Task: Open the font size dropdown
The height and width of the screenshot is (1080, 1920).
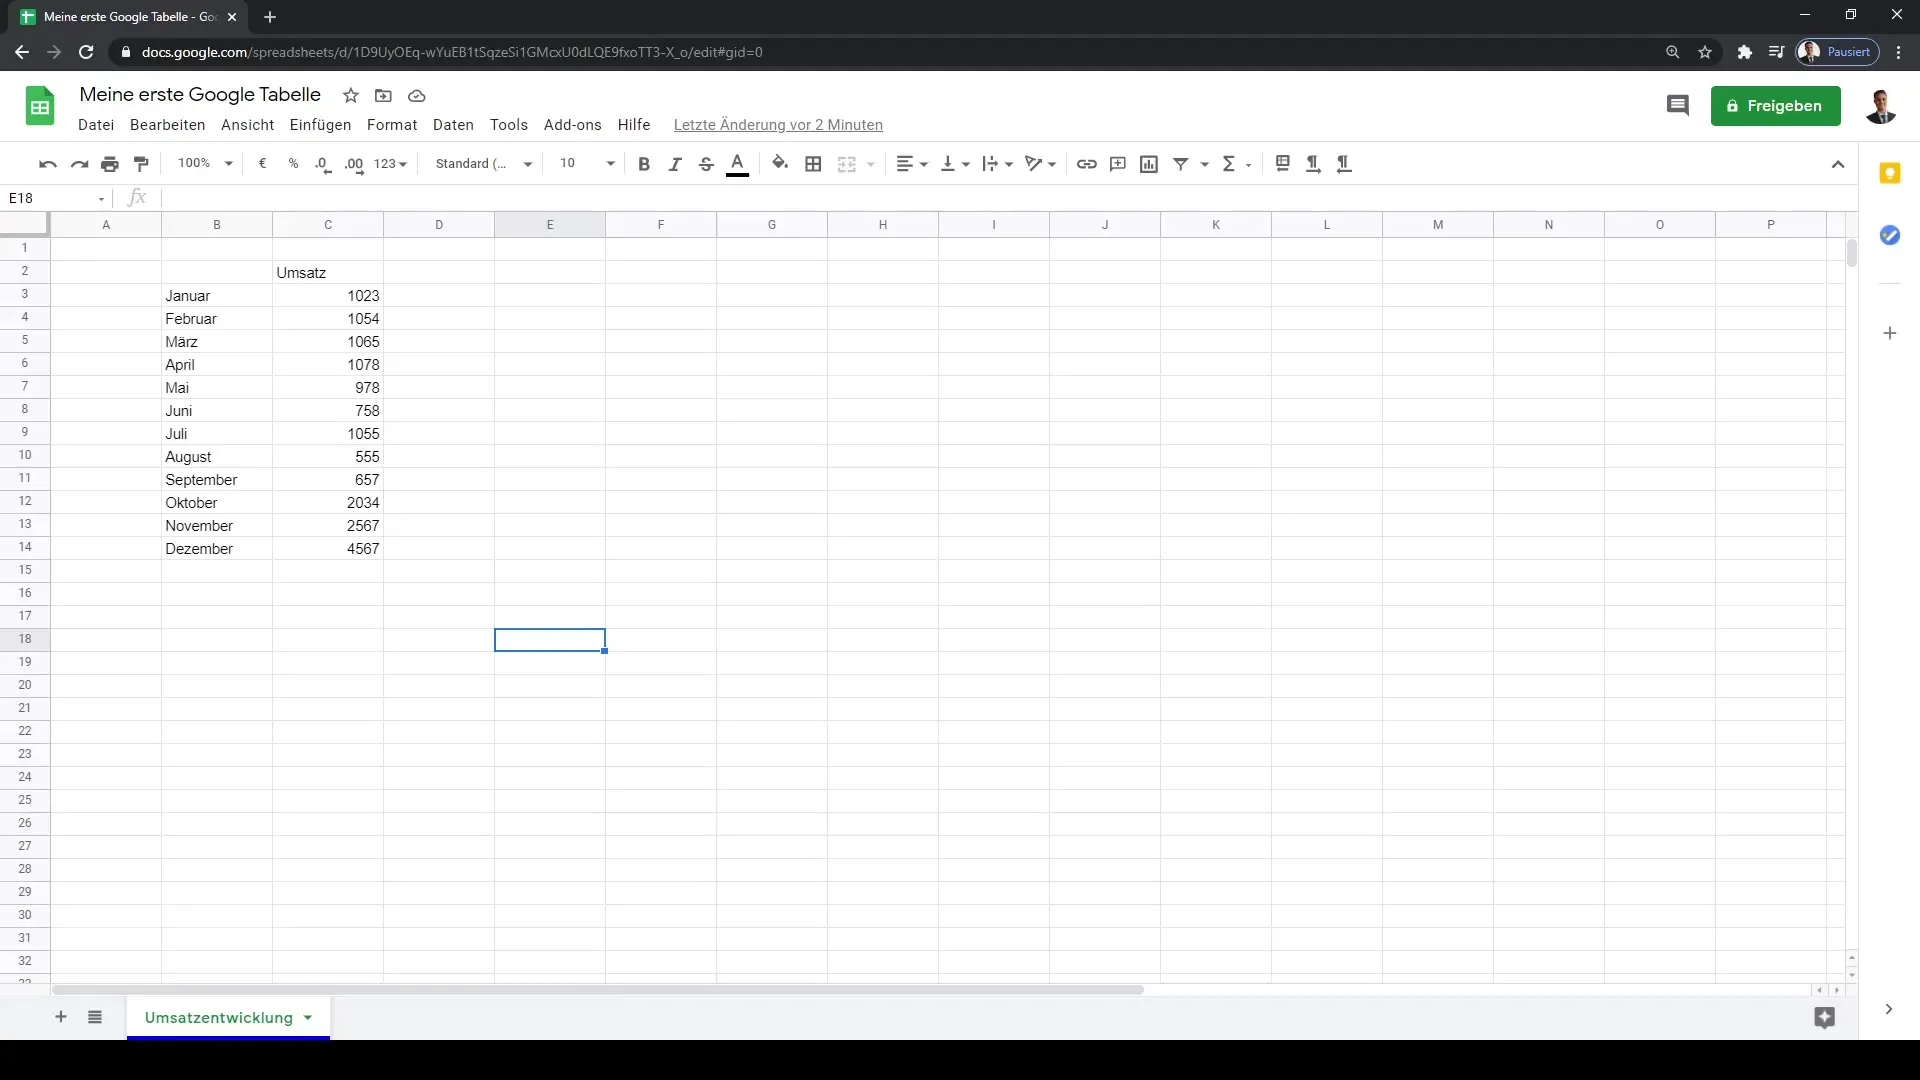Action: click(x=609, y=164)
